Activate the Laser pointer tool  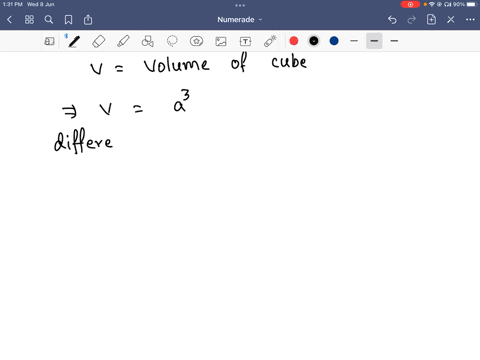coord(270,41)
